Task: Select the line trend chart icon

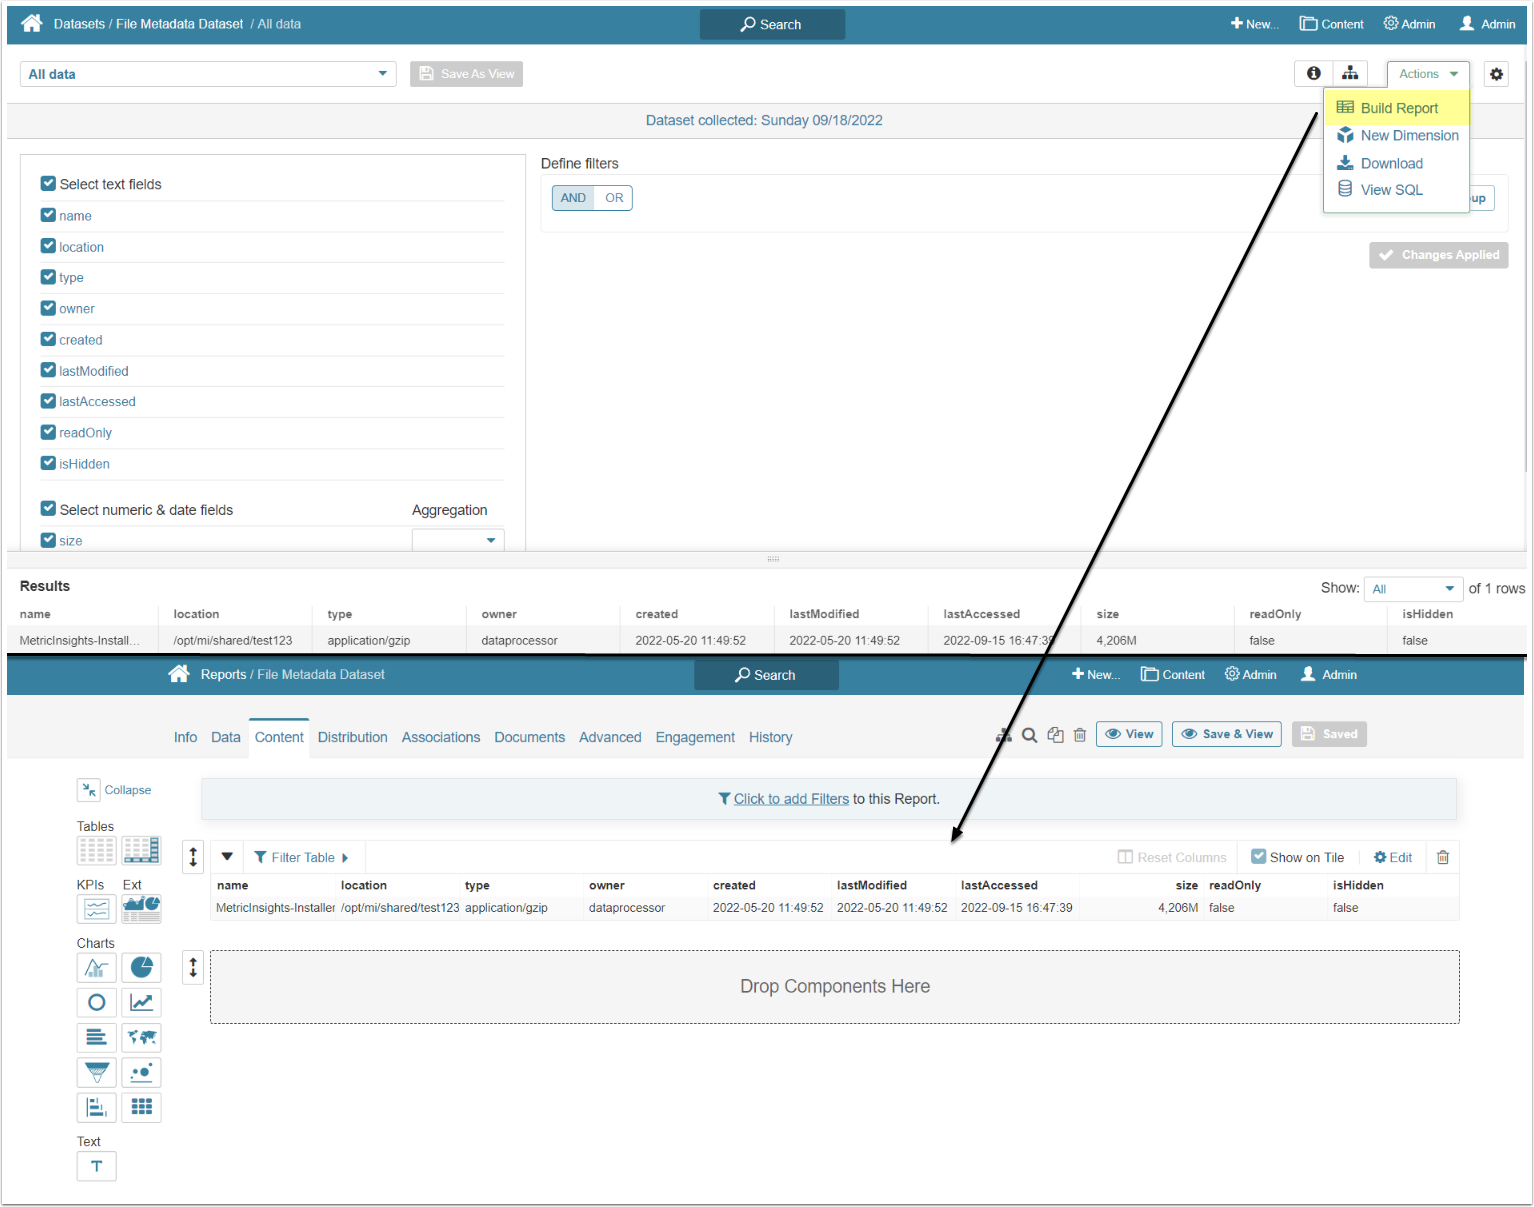Action: (x=141, y=1002)
